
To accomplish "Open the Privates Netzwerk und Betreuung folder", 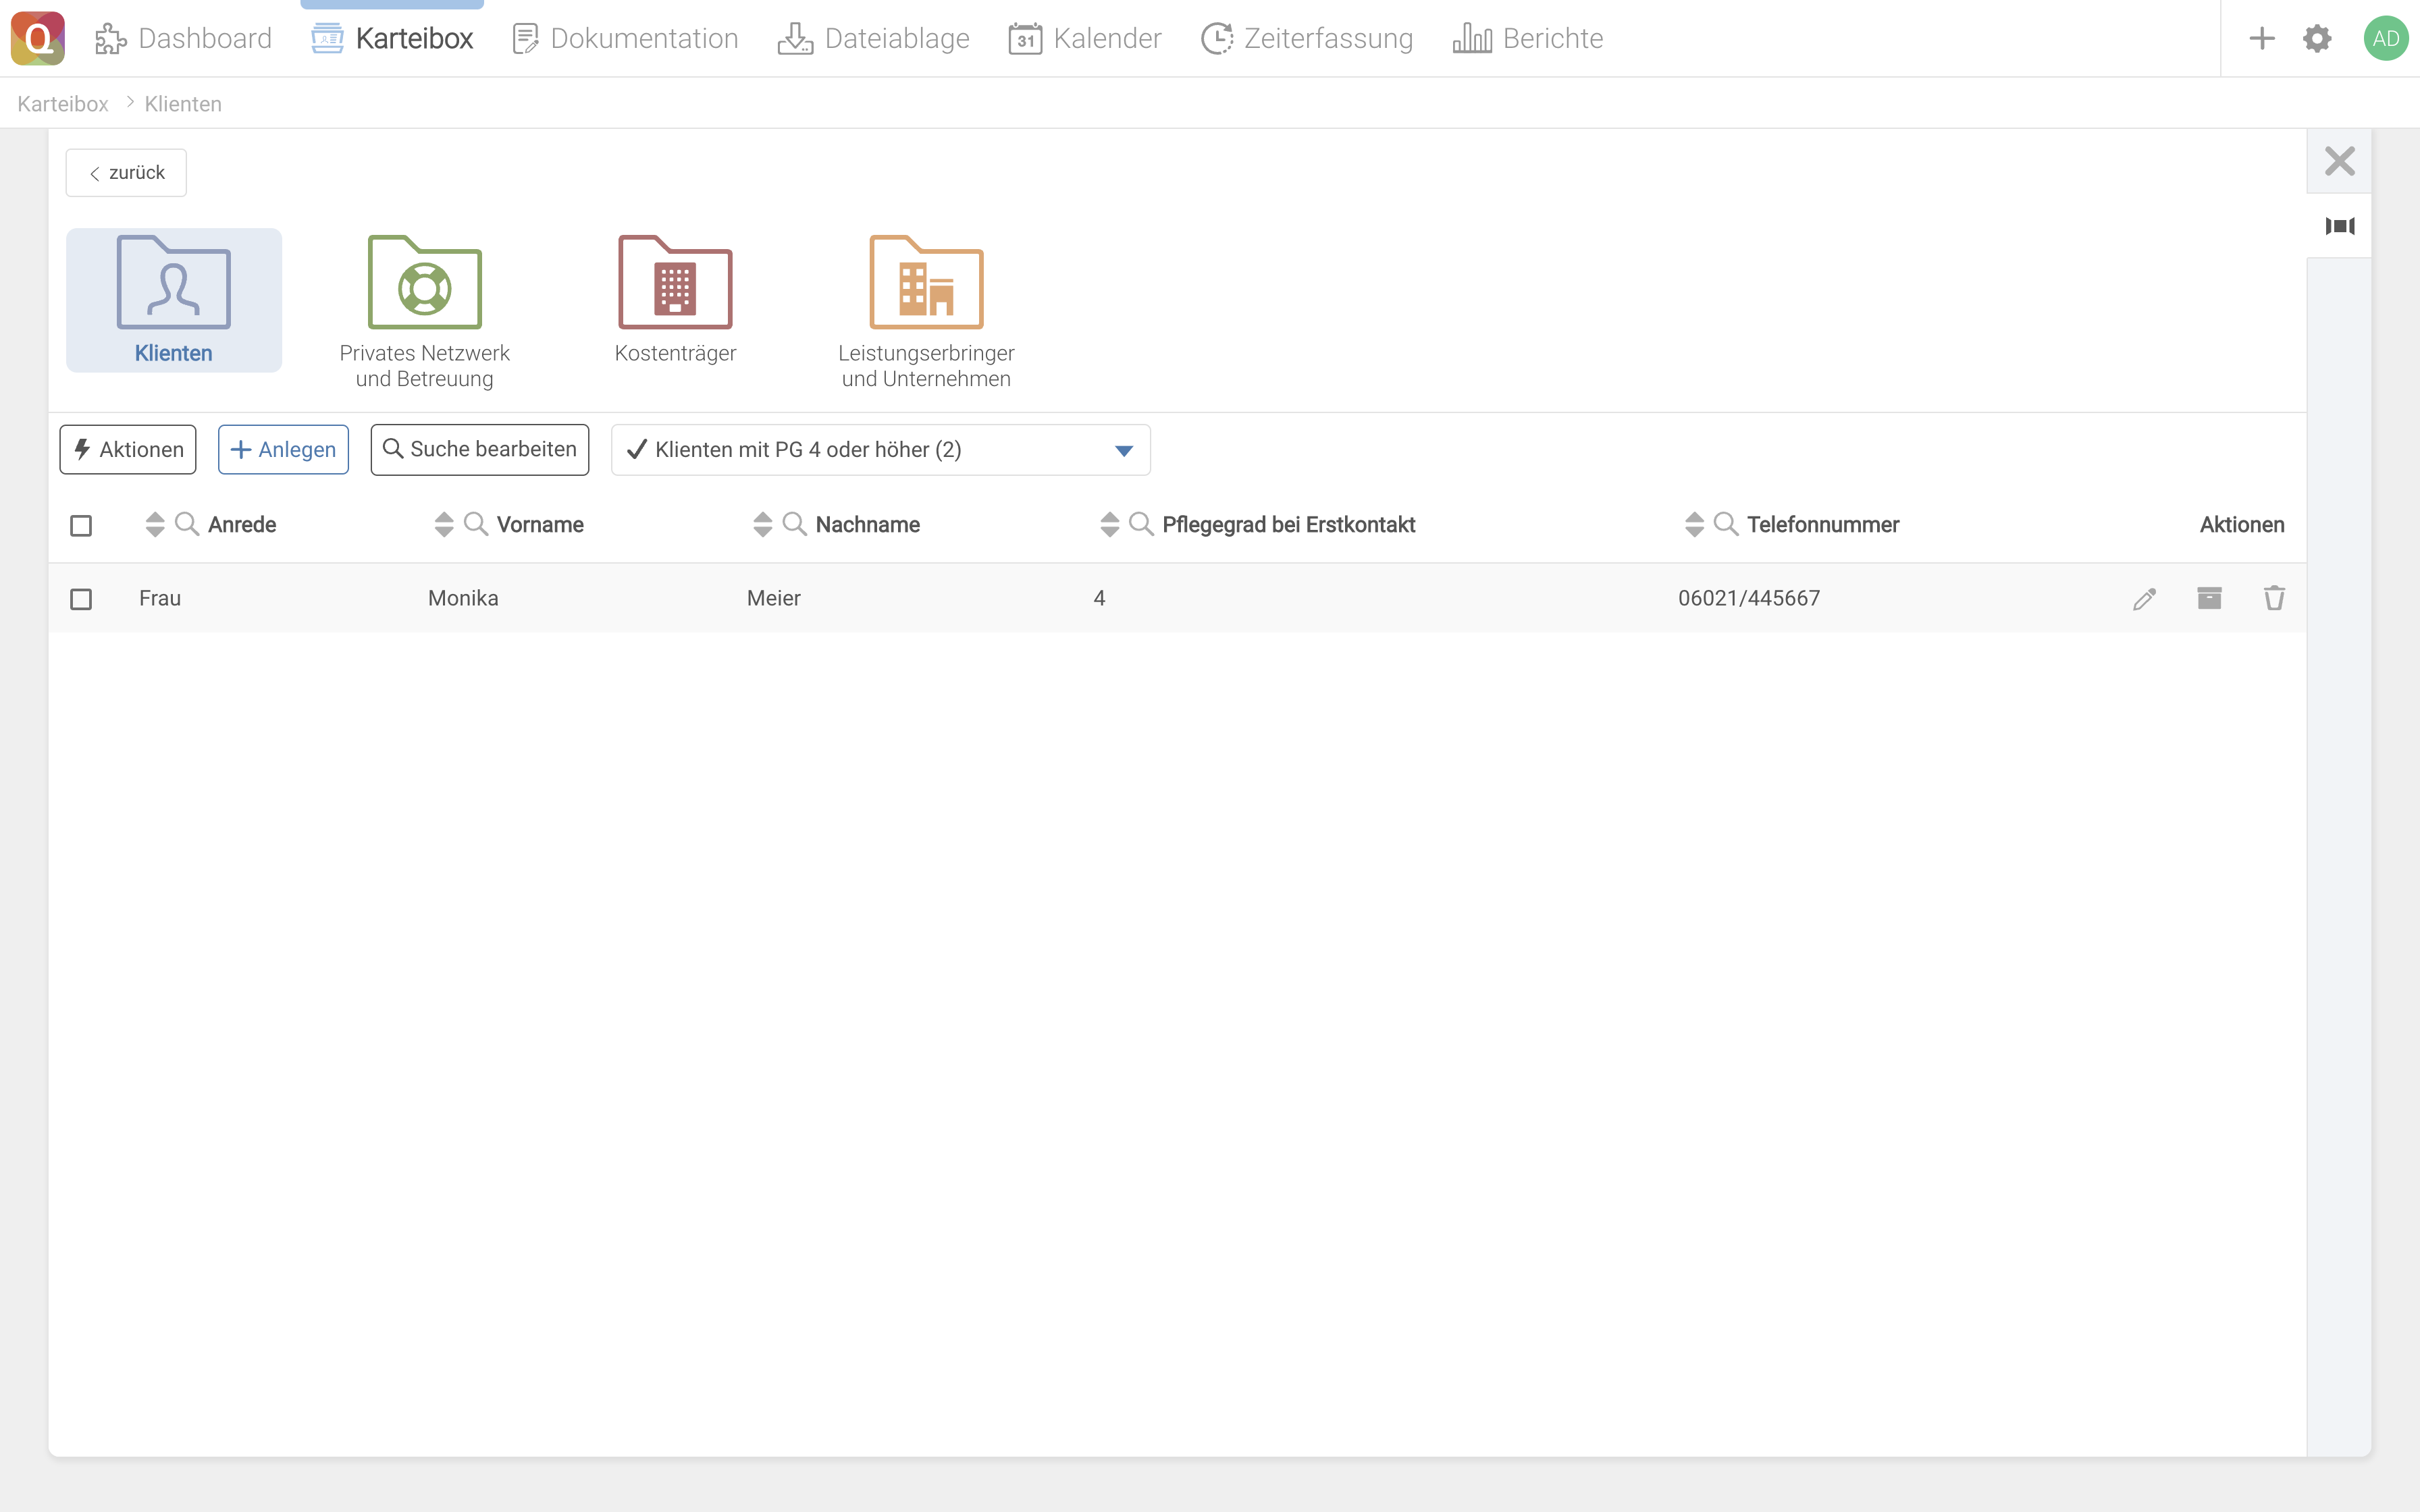I will coord(424,310).
